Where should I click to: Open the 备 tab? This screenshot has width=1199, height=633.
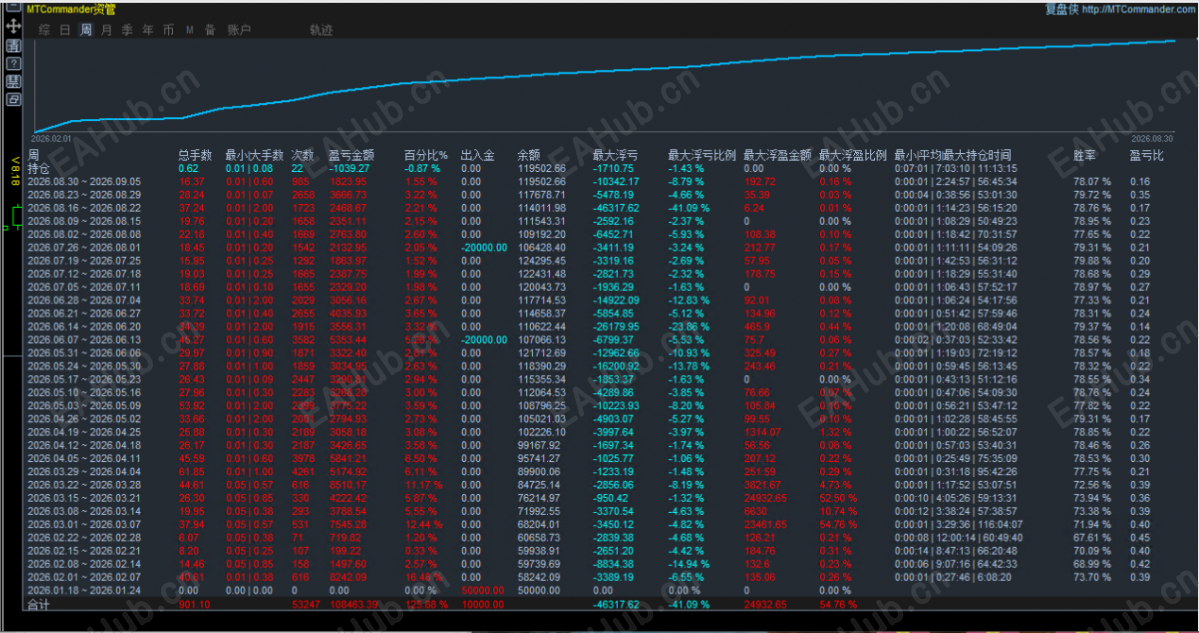[x=210, y=30]
